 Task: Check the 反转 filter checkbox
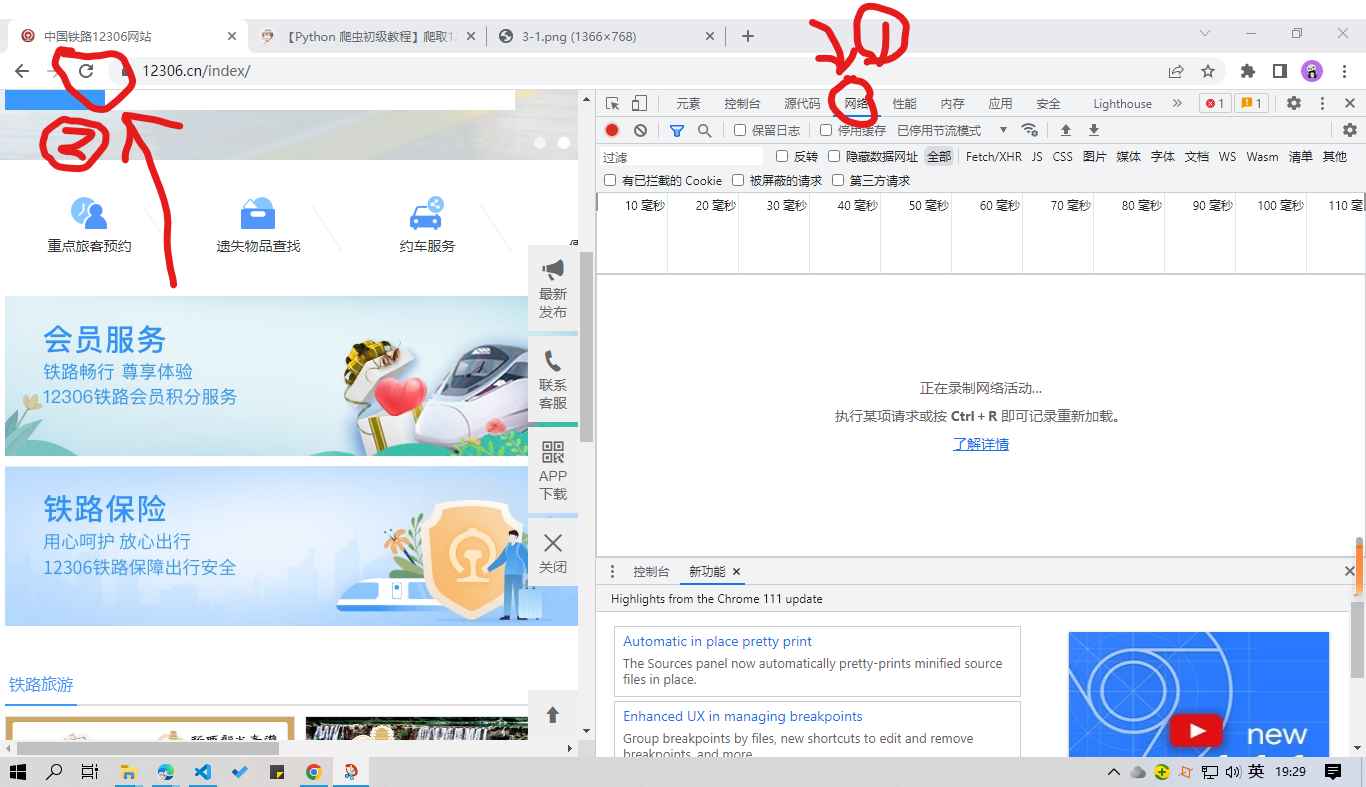pos(782,156)
